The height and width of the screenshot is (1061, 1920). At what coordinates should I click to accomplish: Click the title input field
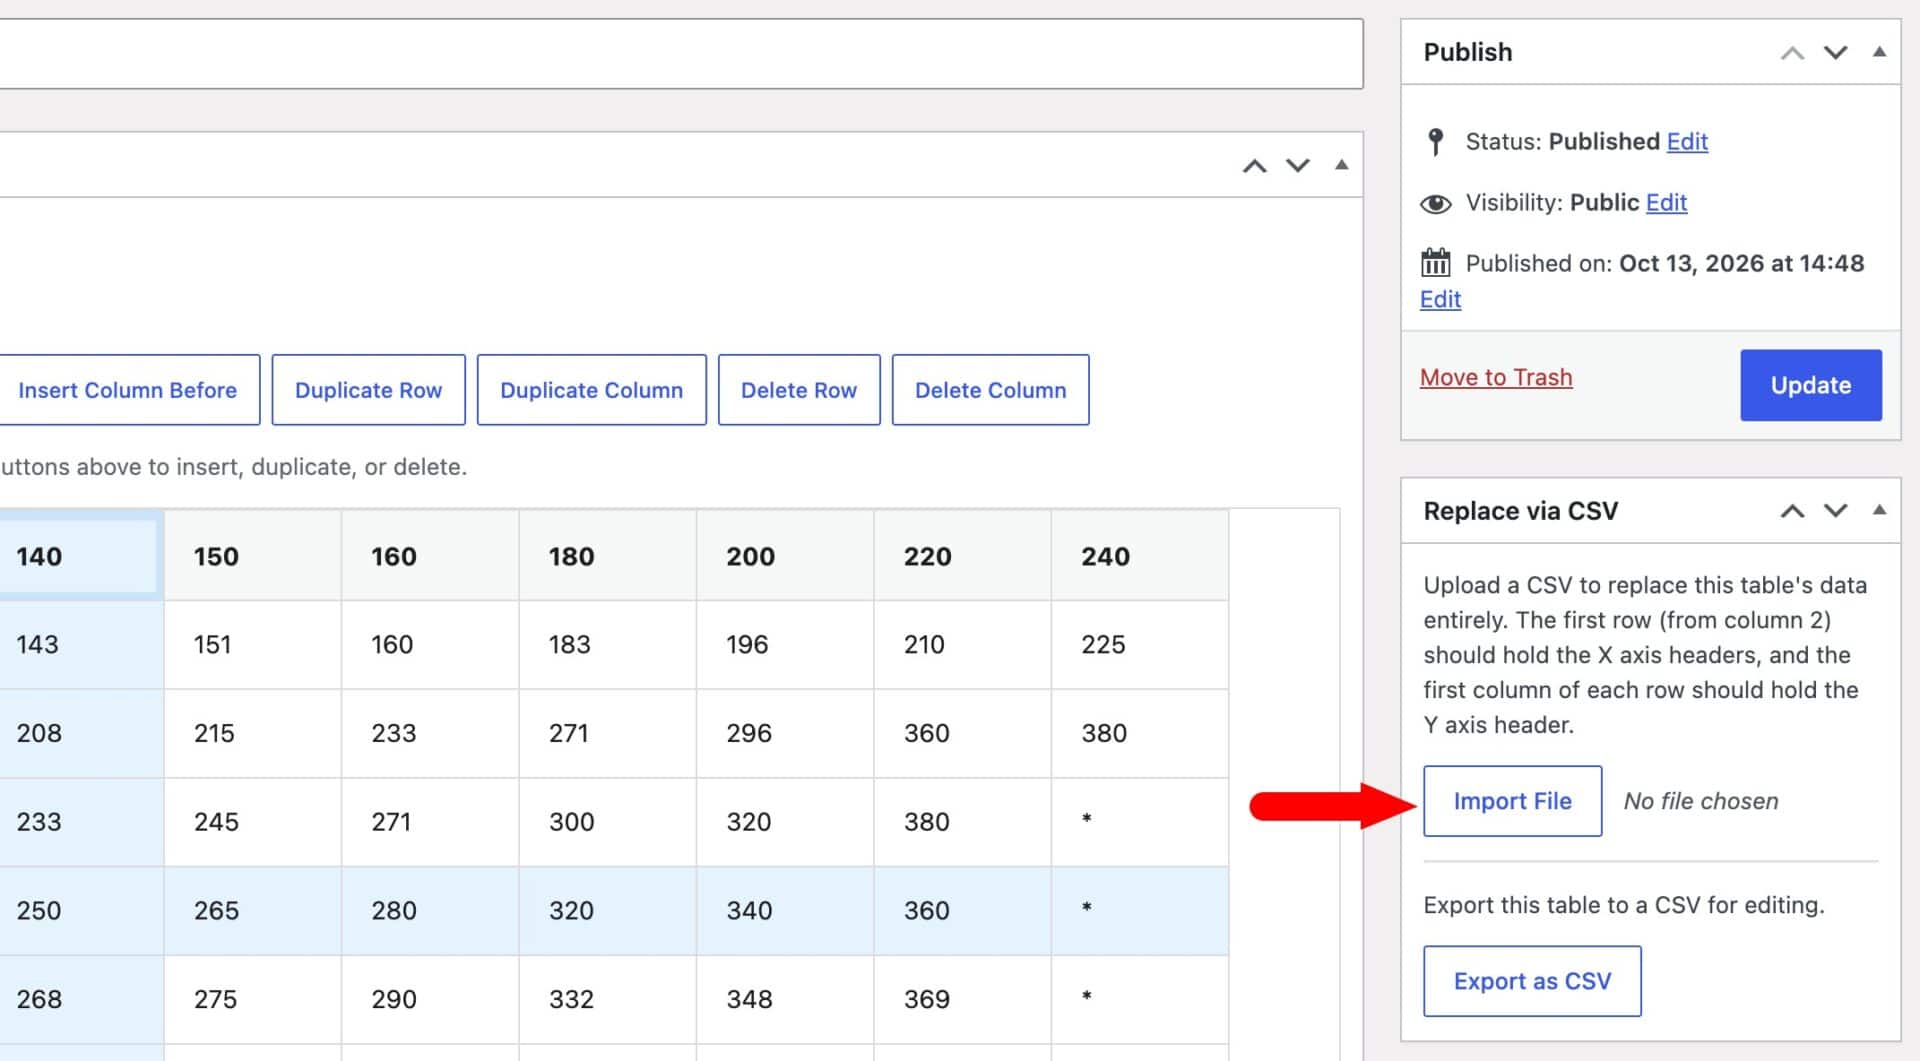click(681, 54)
